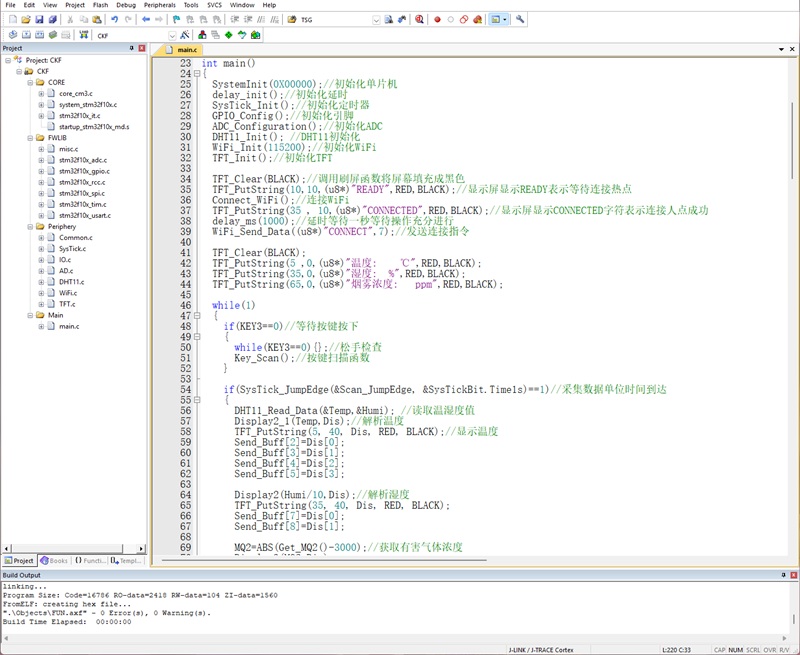Expand DHT11.c file node
Viewport: 800px width, 655px height.
coord(41,282)
